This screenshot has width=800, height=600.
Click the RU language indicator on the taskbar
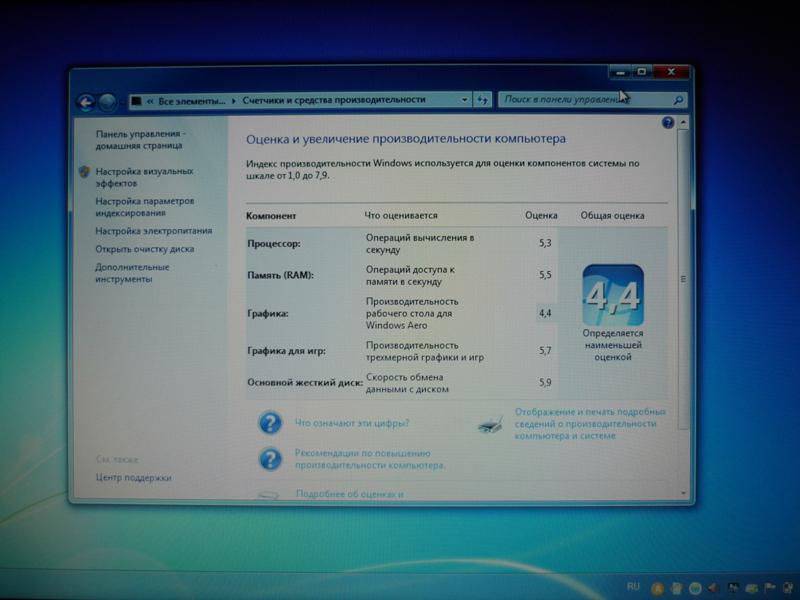coord(633,586)
